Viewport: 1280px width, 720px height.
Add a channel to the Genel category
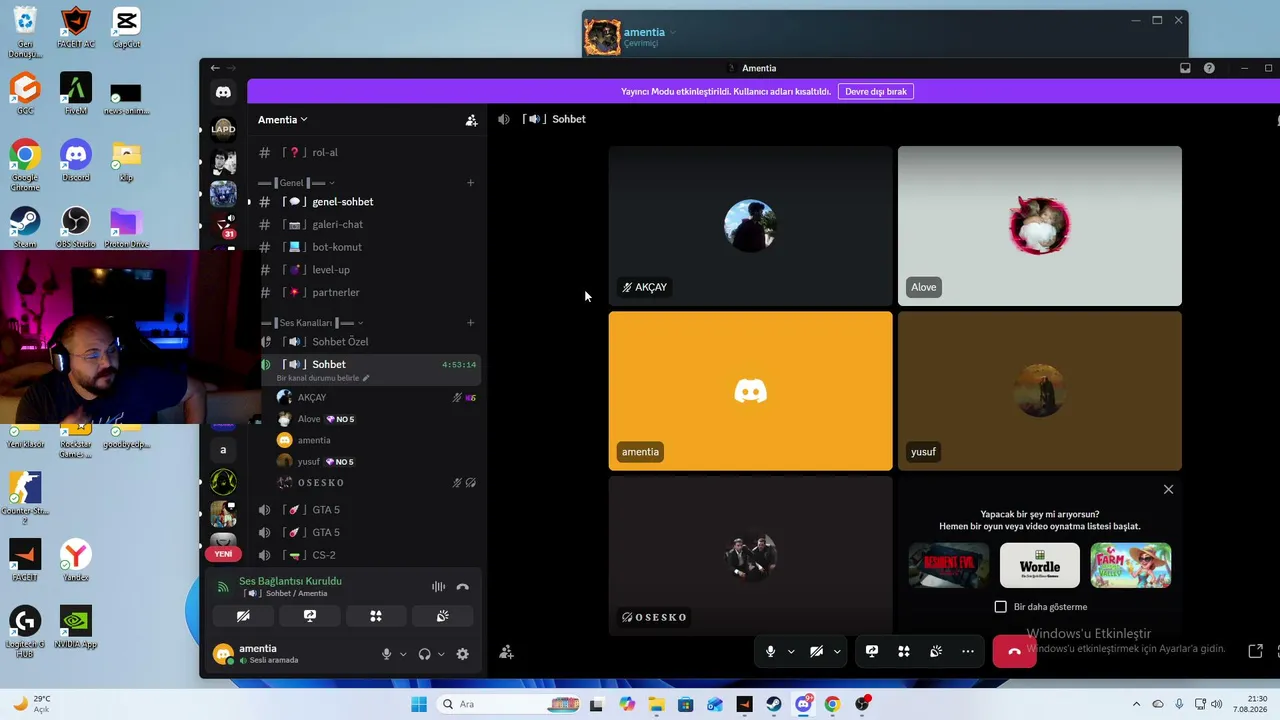[x=470, y=183]
